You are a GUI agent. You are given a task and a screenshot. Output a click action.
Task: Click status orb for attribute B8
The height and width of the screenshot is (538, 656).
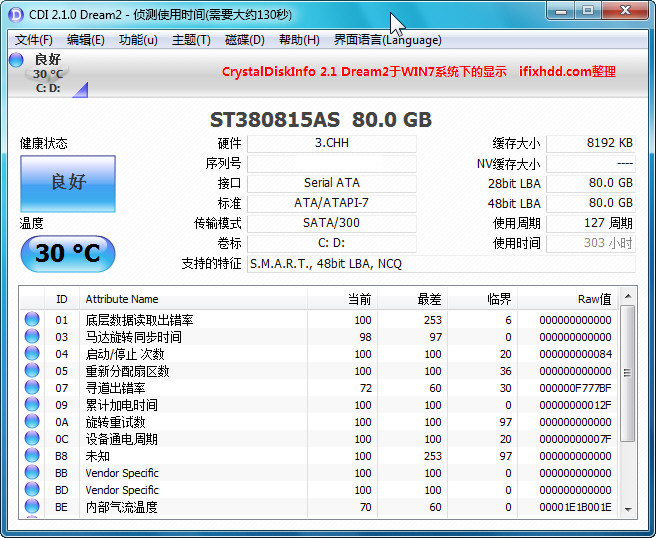32,456
